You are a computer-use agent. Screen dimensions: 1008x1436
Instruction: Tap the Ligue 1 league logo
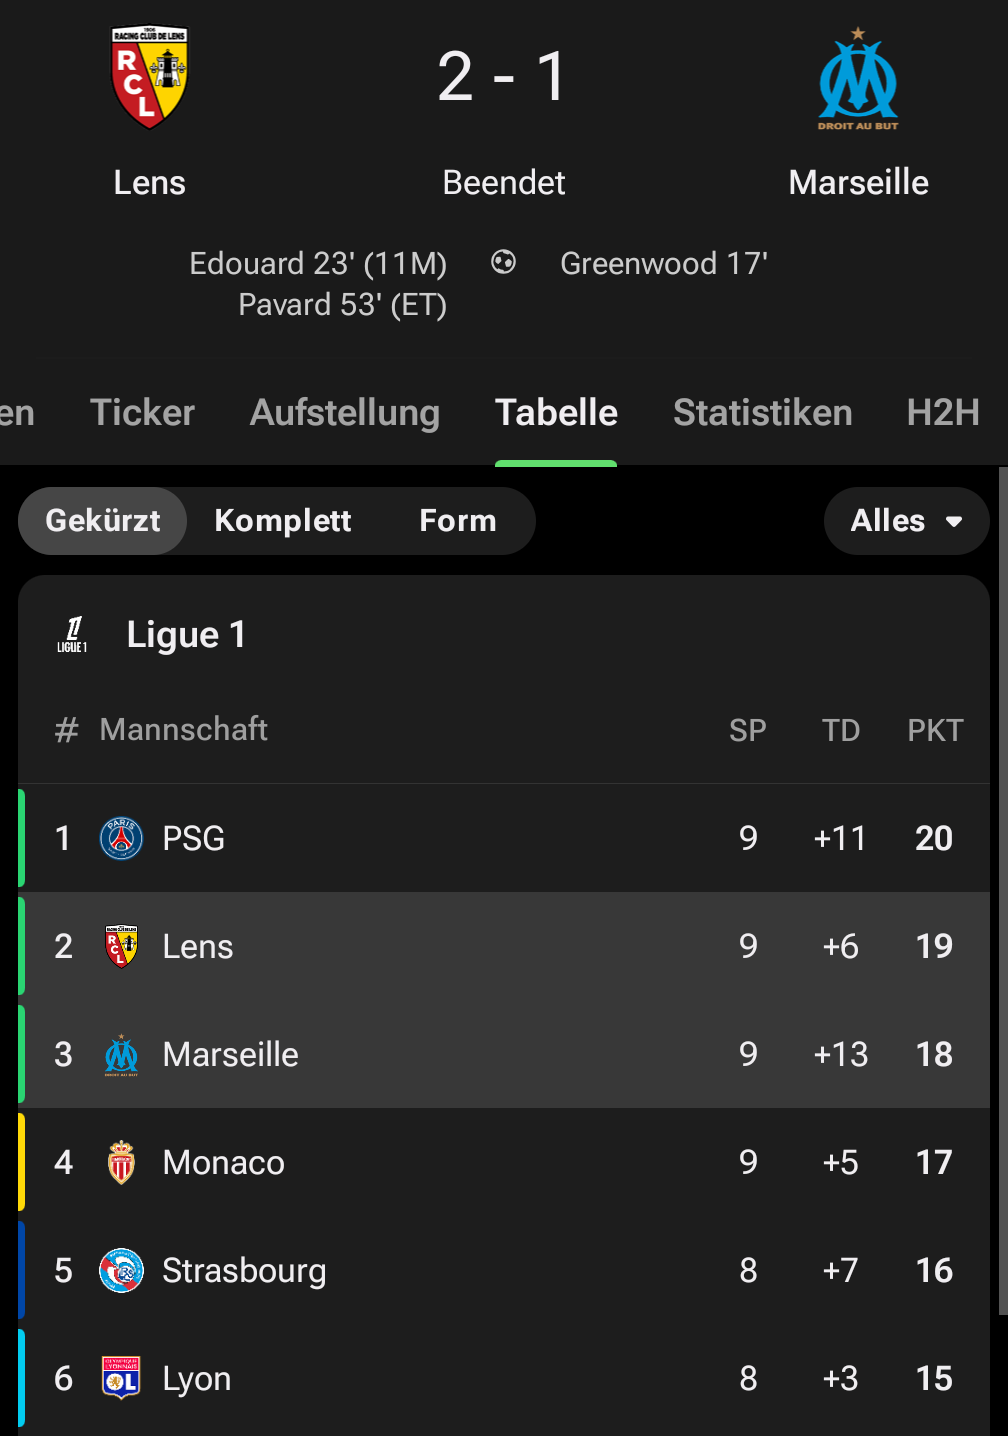click(72, 635)
